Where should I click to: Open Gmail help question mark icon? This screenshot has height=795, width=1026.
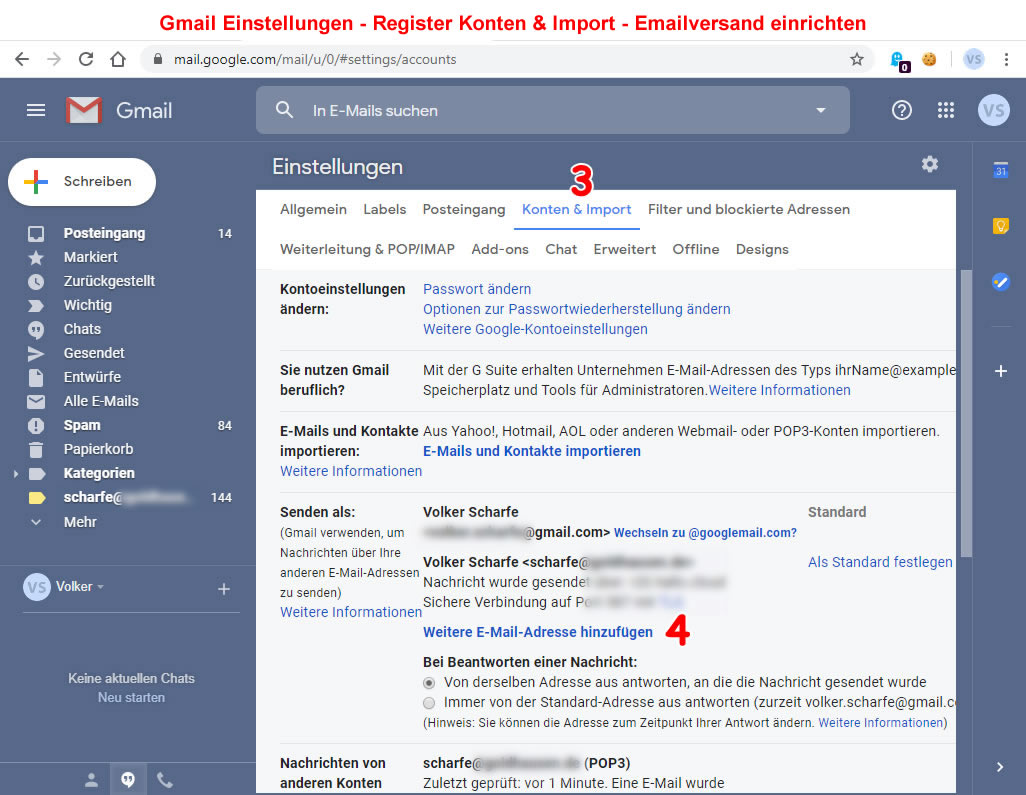pyautogui.click(x=902, y=110)
